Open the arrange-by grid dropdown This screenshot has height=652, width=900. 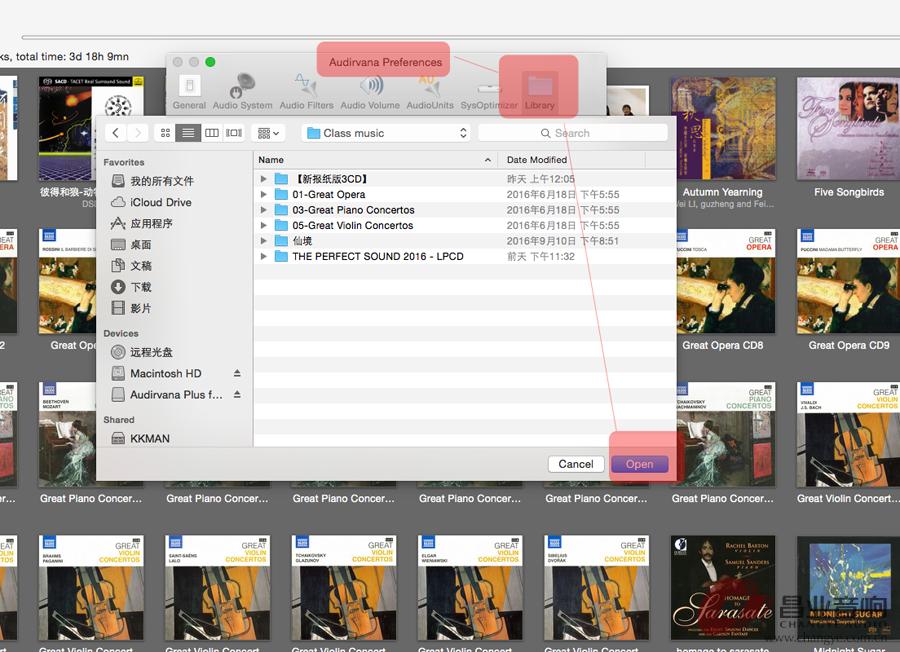268,133
